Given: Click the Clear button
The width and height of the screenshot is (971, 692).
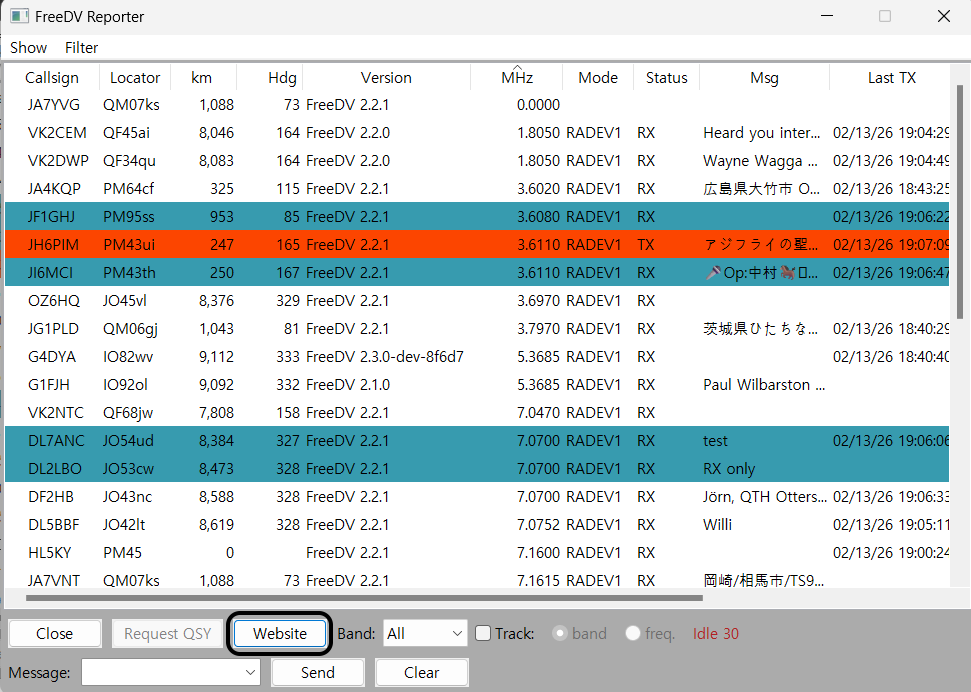Looking at the screenshot, I should point(421,673).
